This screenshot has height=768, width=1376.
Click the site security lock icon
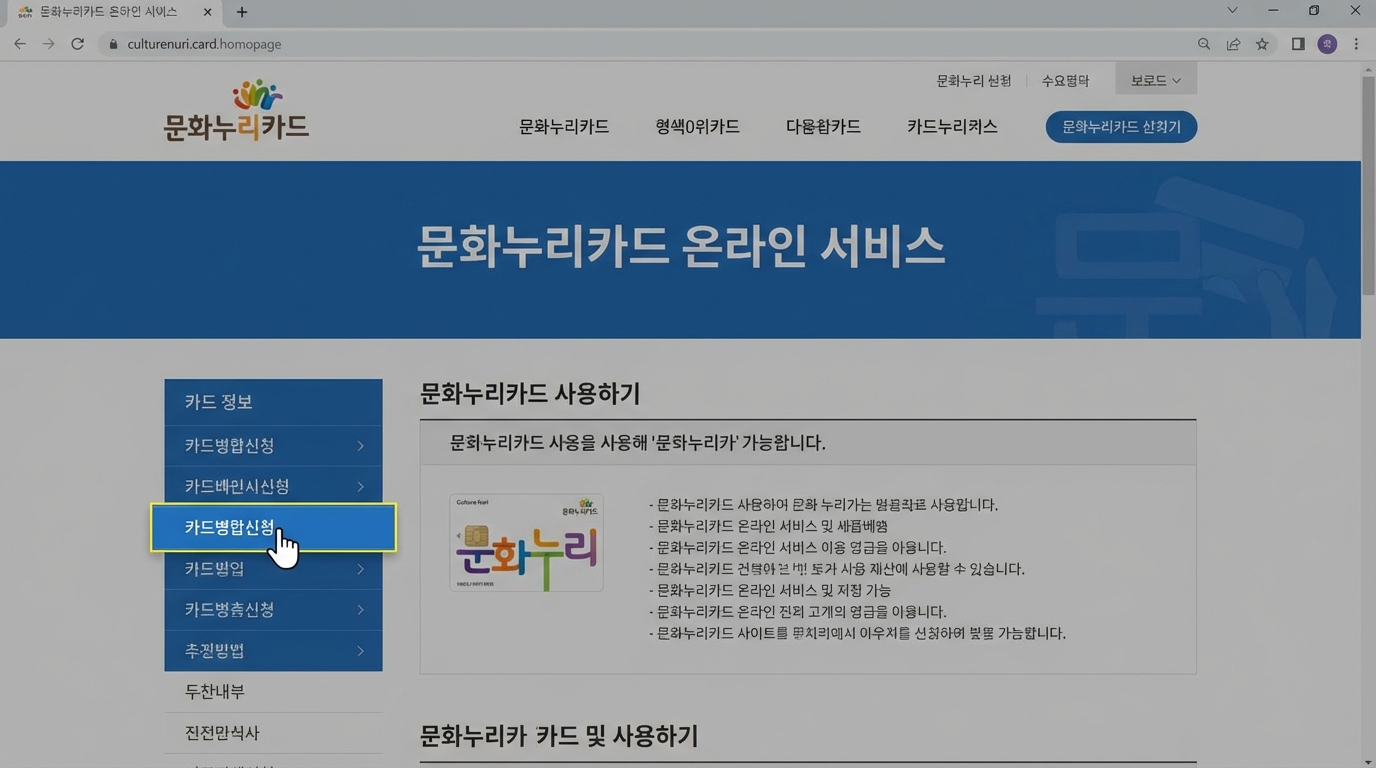(113, 44)
